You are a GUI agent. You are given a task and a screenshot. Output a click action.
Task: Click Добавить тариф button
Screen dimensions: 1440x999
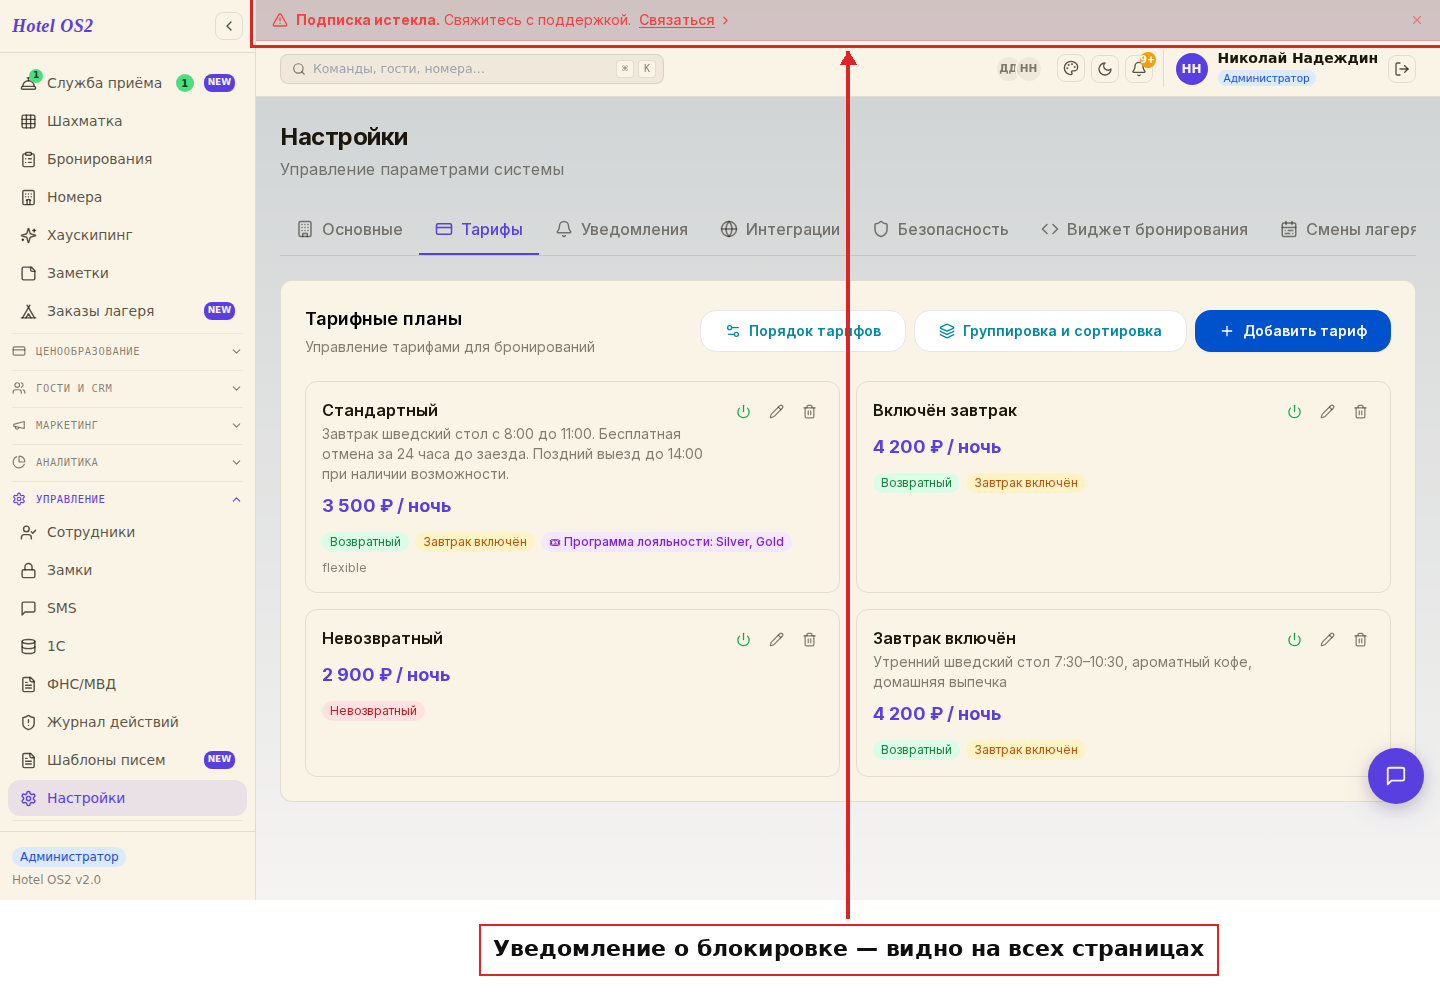click(x=1293, y=331)
